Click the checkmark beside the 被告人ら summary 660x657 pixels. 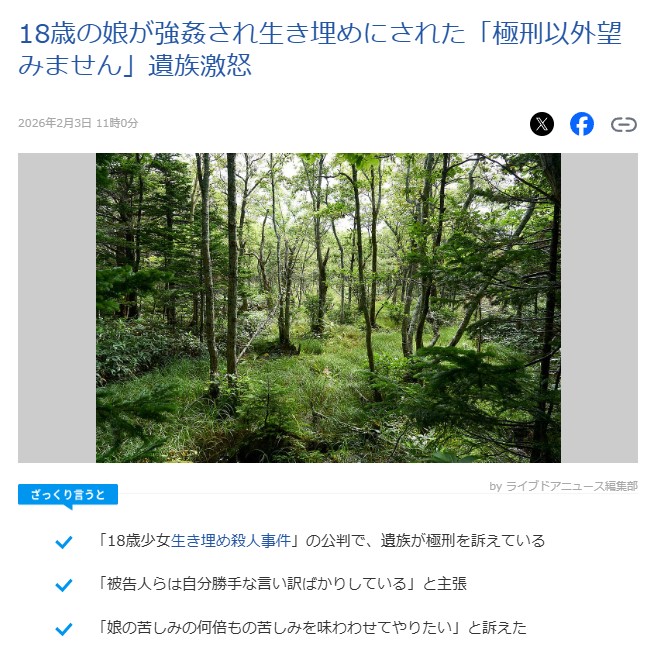pos(64,585)
